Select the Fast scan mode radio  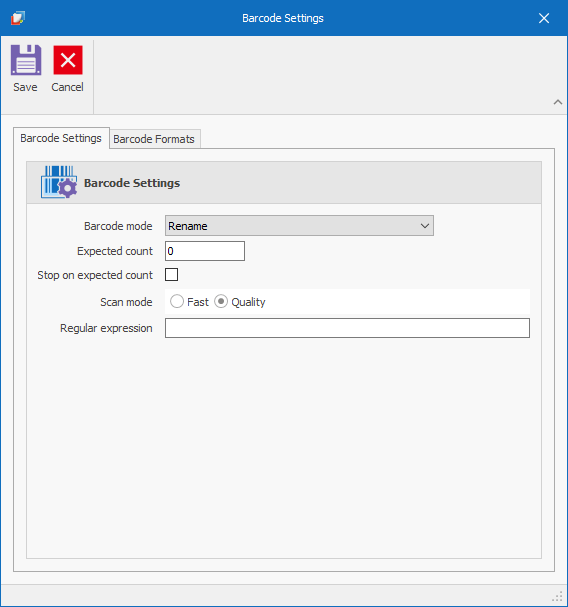tap(177, 302)
